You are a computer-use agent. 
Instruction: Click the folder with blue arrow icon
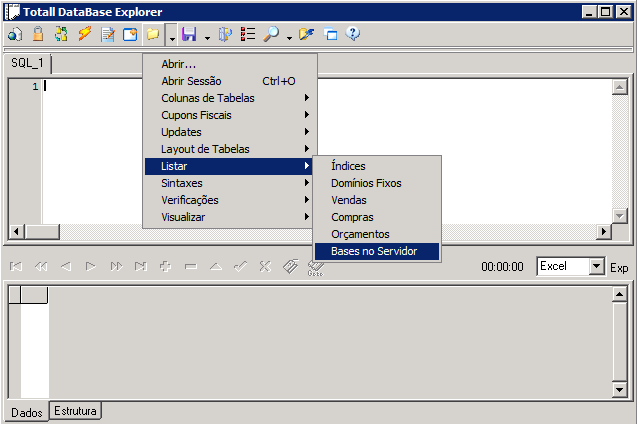(x=307, y=34)
